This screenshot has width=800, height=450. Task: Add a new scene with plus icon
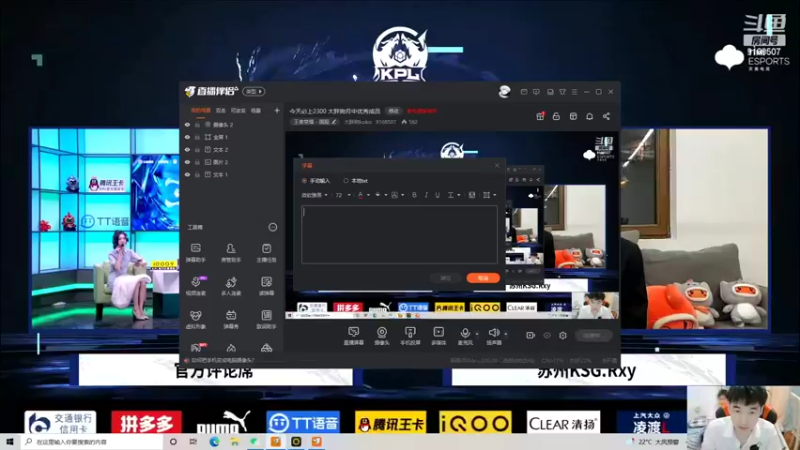pos(277,110)
